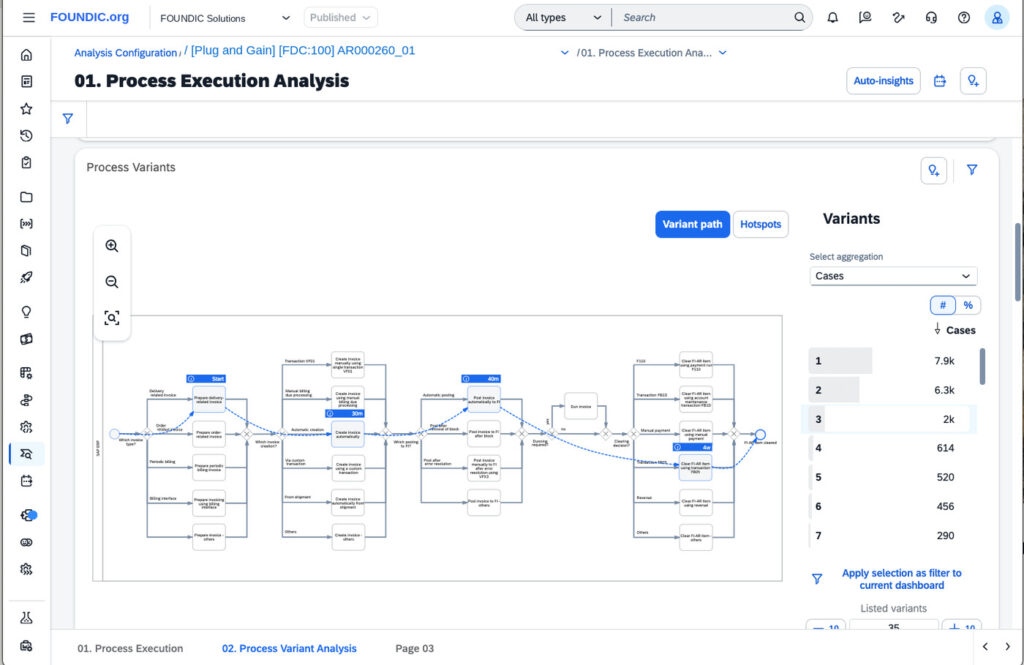Viewport: 1024px width, 665px height.
Task: Open [Plug and Gain] AR000260_01 breadcrumb link
Action: click(x=303, y=50)
